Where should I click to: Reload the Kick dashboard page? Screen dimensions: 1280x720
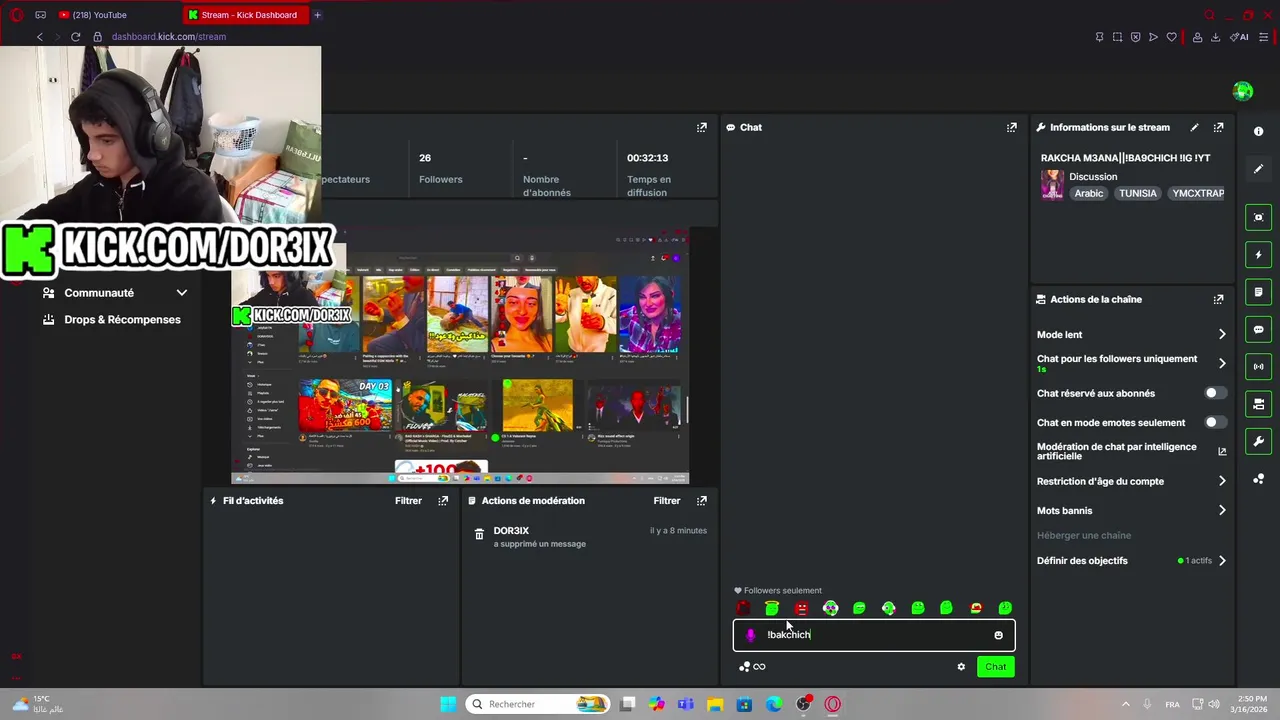point(75,37)
